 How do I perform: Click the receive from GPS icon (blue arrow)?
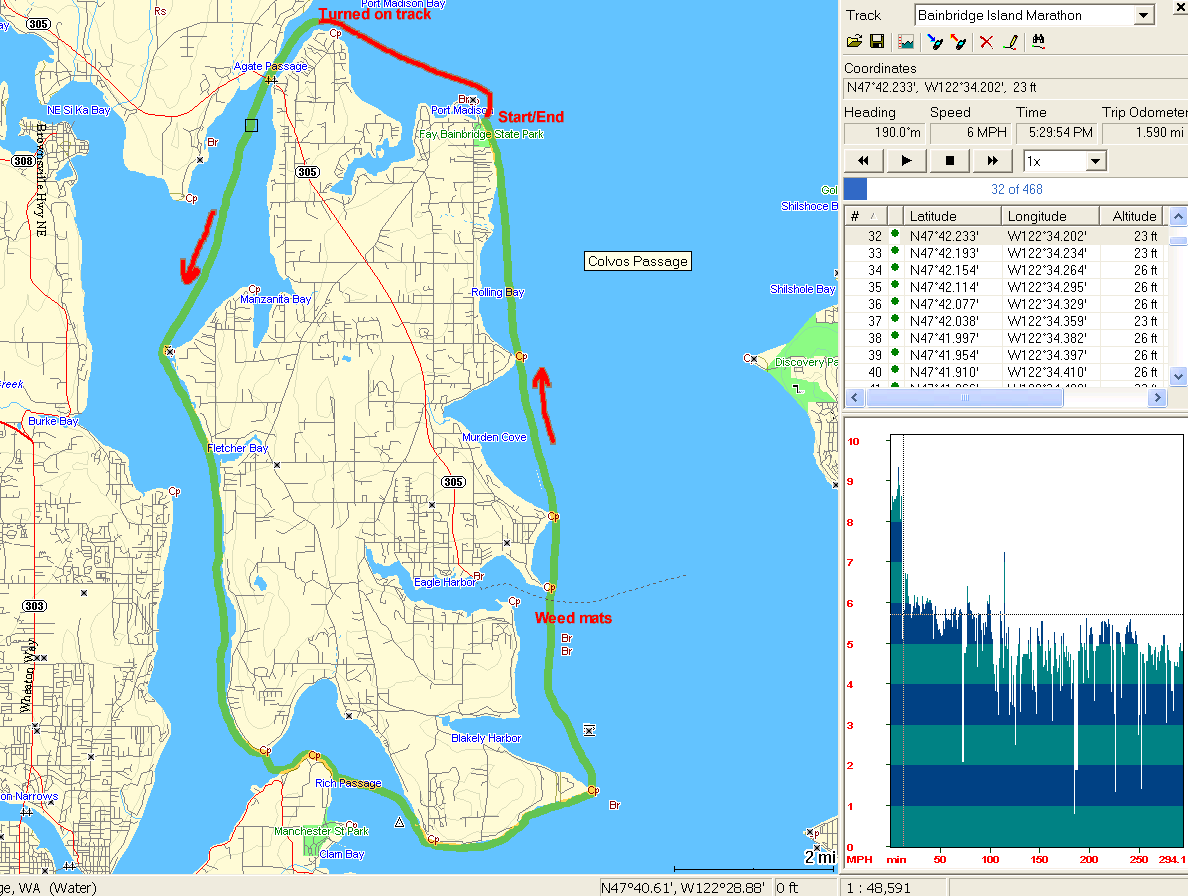point(935,42)
